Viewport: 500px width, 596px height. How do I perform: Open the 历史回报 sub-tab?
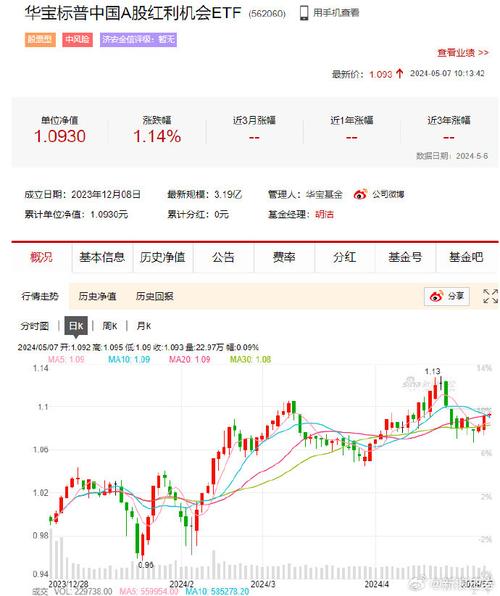pyautogui.click(x=155, y=296)
